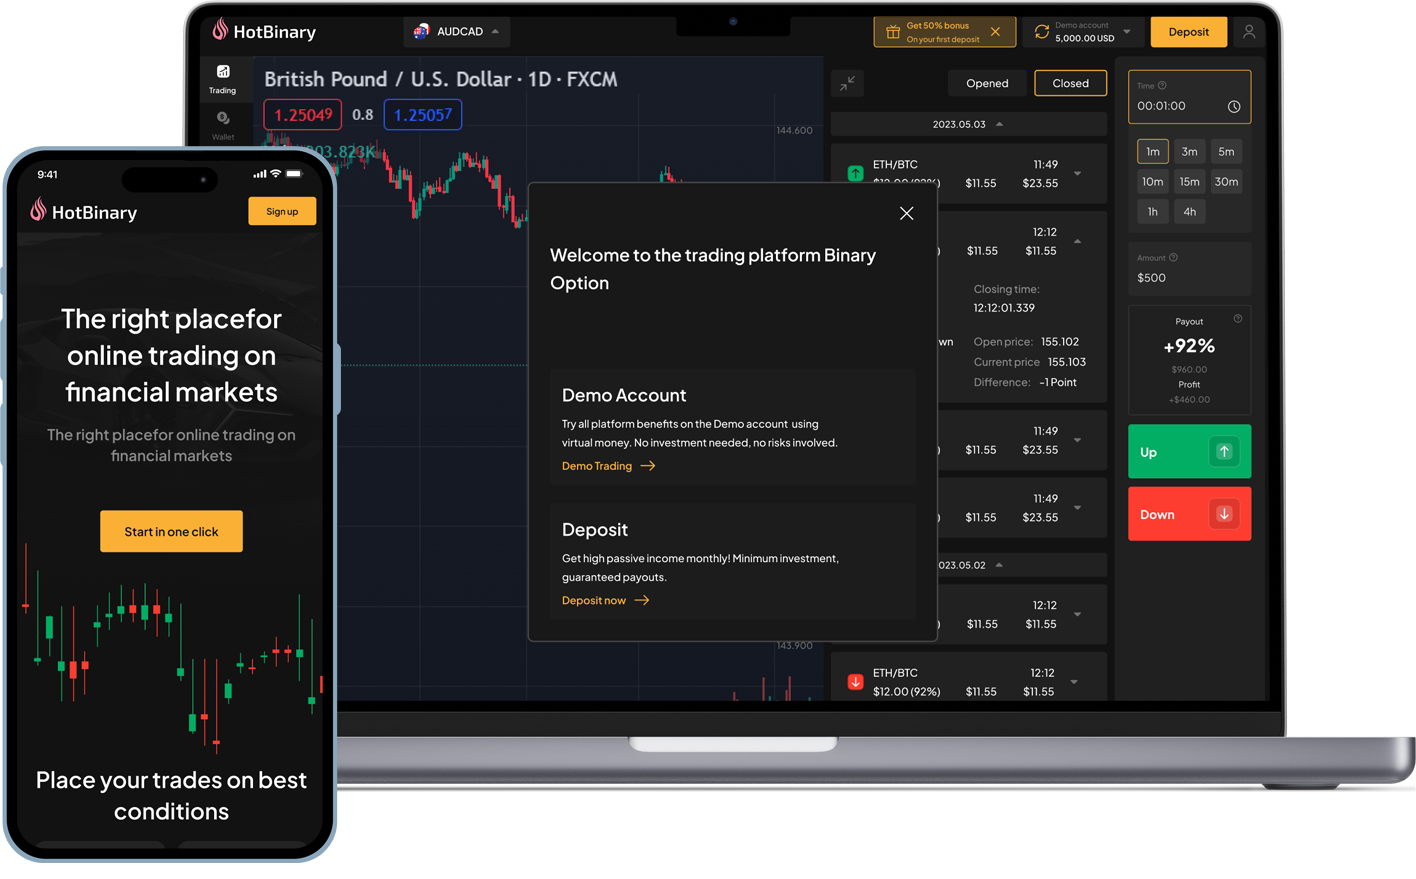
Task: Click the orange Deposit button
Action: pos(1188,32)
